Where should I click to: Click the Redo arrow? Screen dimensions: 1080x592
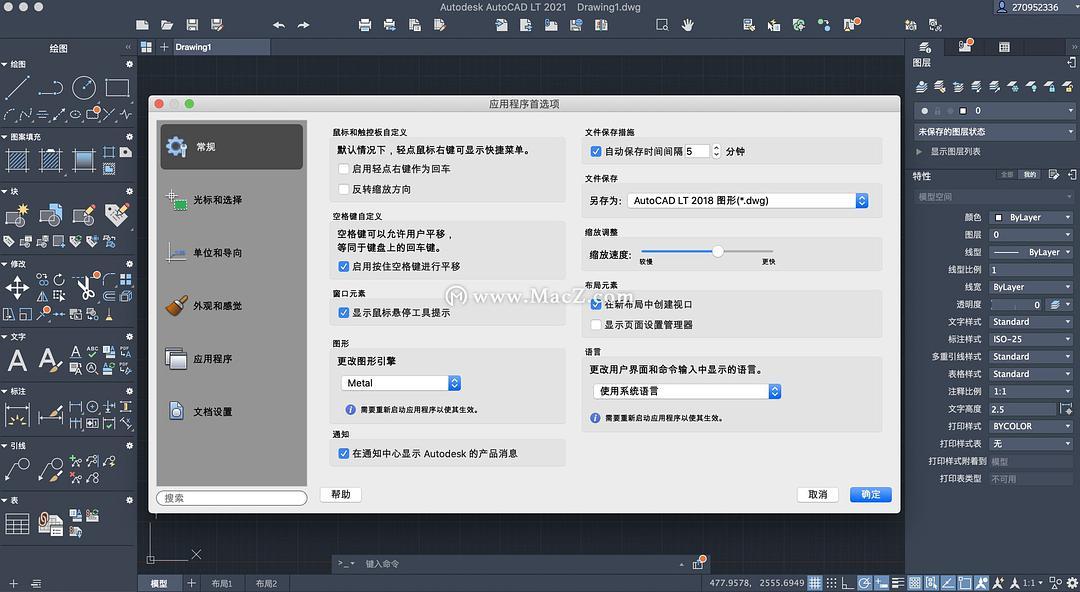[304, 25]
